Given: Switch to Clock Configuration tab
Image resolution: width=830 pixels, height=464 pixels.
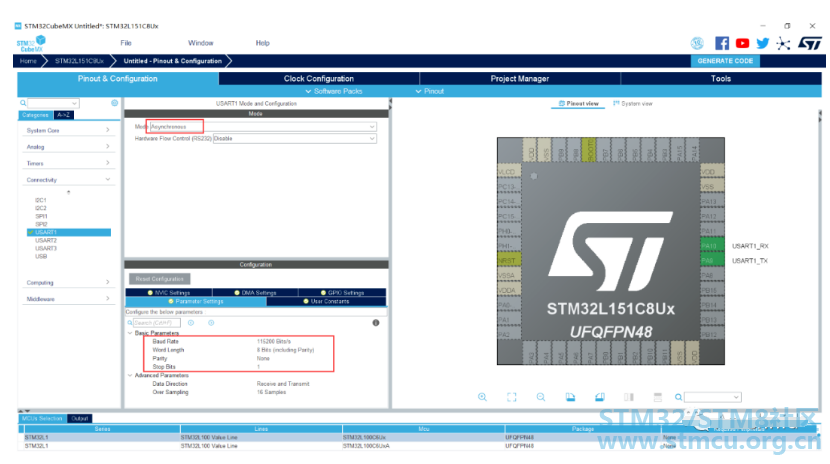Looking at the screenshot, I should pos(319,79).
